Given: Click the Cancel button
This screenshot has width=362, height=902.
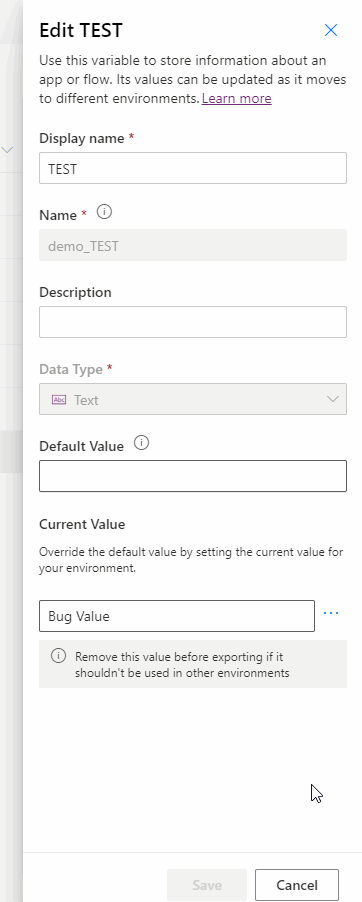Looking at the screenshot, I should pyautogui.click(x=297, y=885).
